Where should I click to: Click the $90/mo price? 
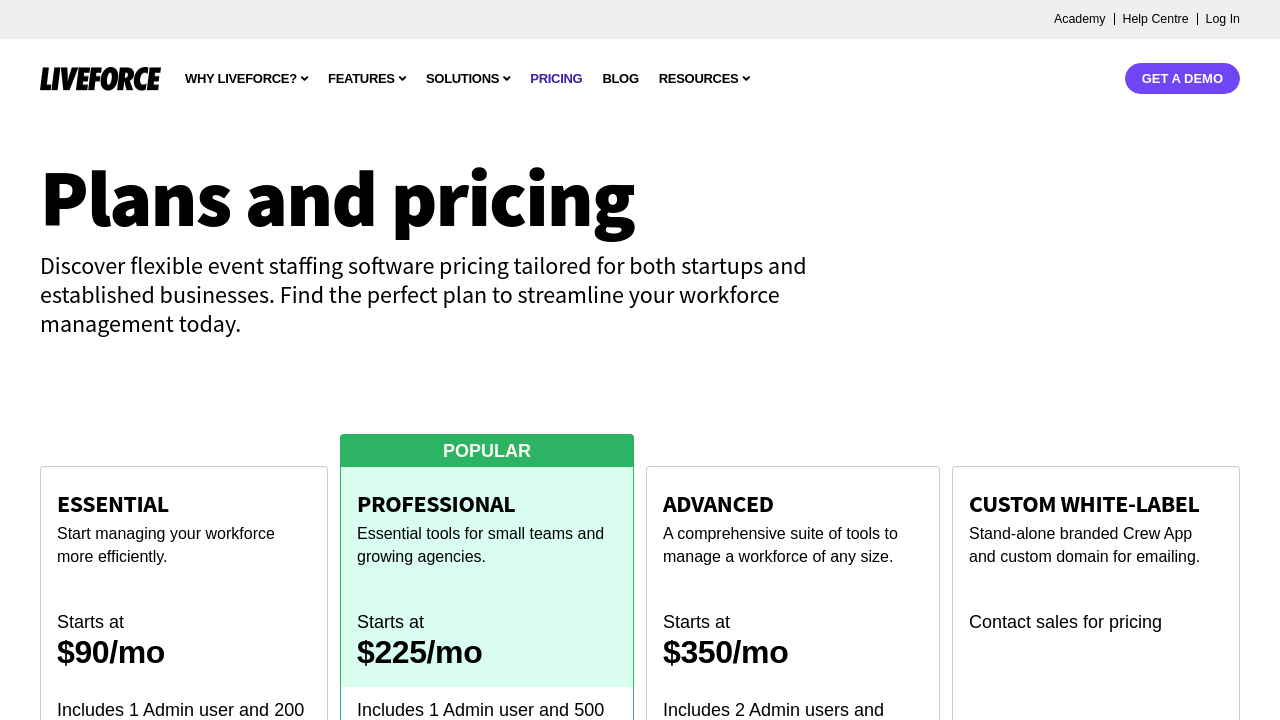pyautogui.click(x=111, y=652)
